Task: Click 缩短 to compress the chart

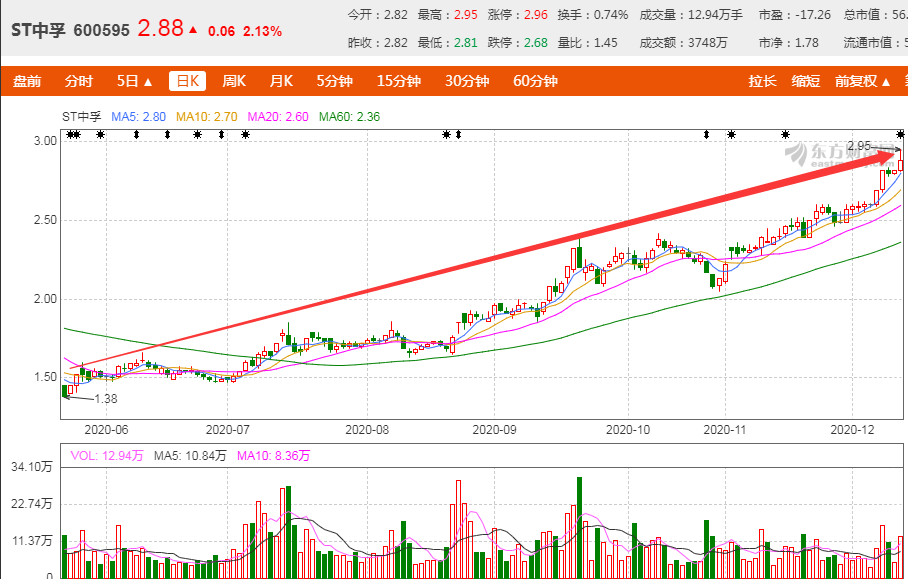Action: point(806,81)
